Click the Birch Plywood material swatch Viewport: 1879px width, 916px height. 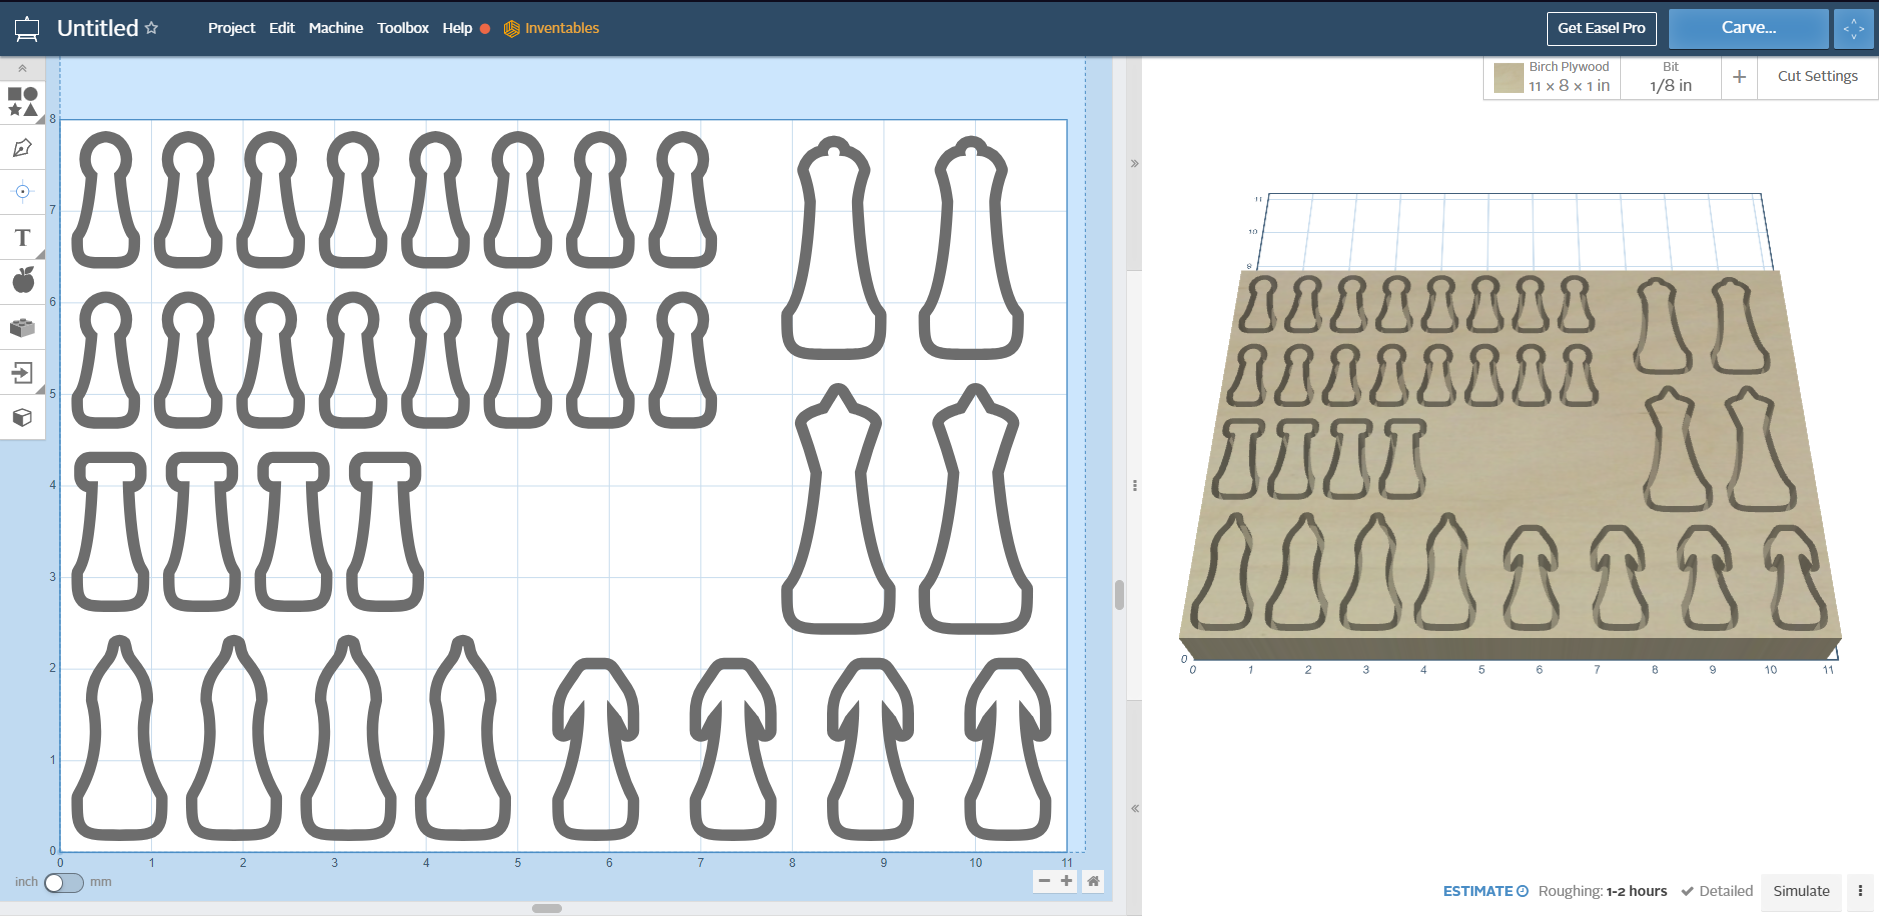[x=1508, y=78]
